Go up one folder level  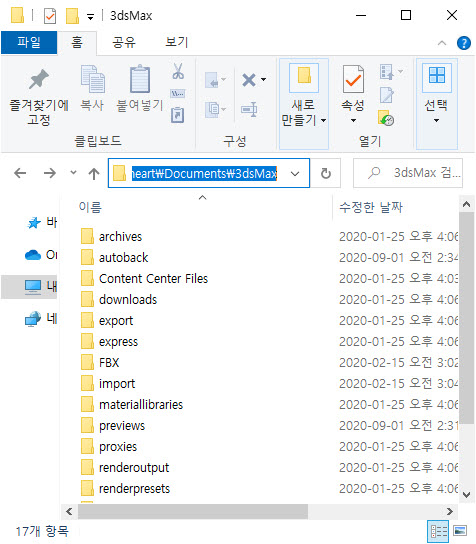94,173
